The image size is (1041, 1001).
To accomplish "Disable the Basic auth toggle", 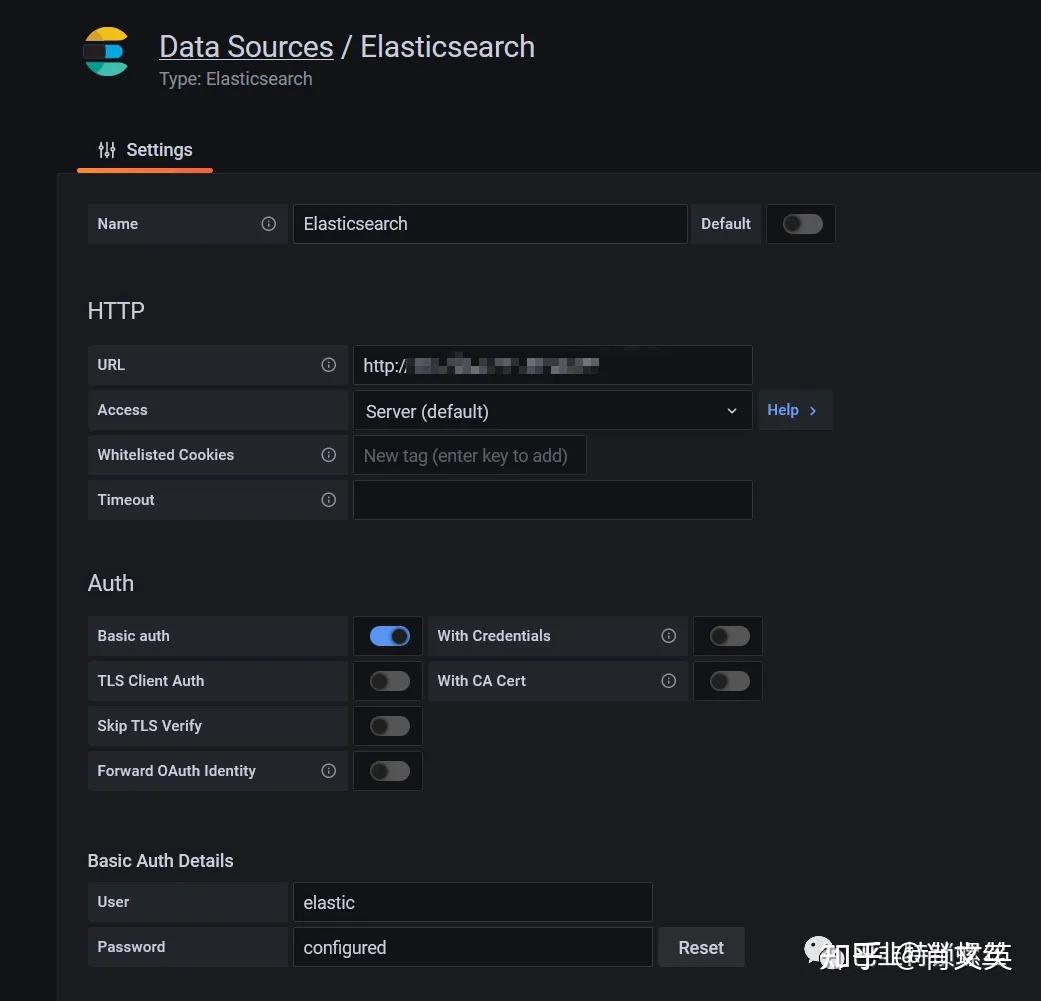I will pyautogui.click(x=389, y=636).
